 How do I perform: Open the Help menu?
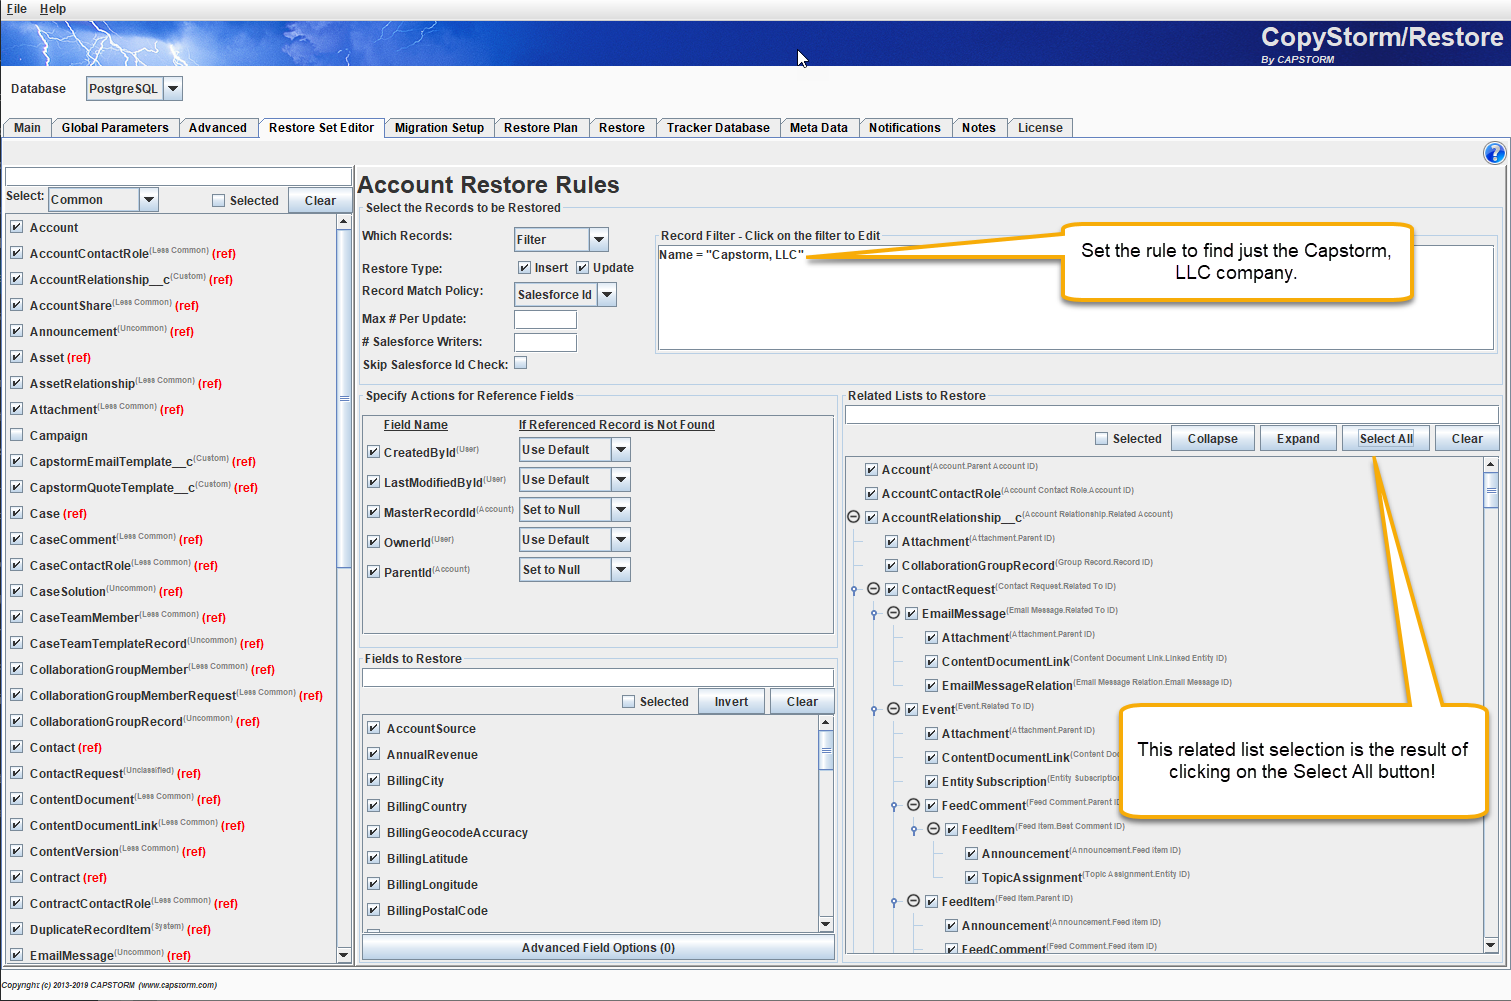pos(53,9)
